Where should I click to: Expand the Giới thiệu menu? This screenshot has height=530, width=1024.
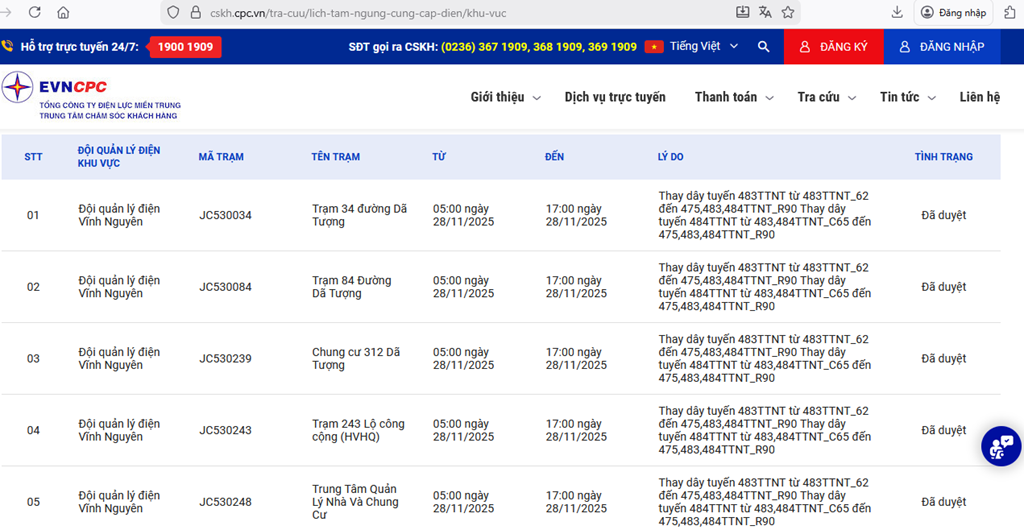point(505,97)
